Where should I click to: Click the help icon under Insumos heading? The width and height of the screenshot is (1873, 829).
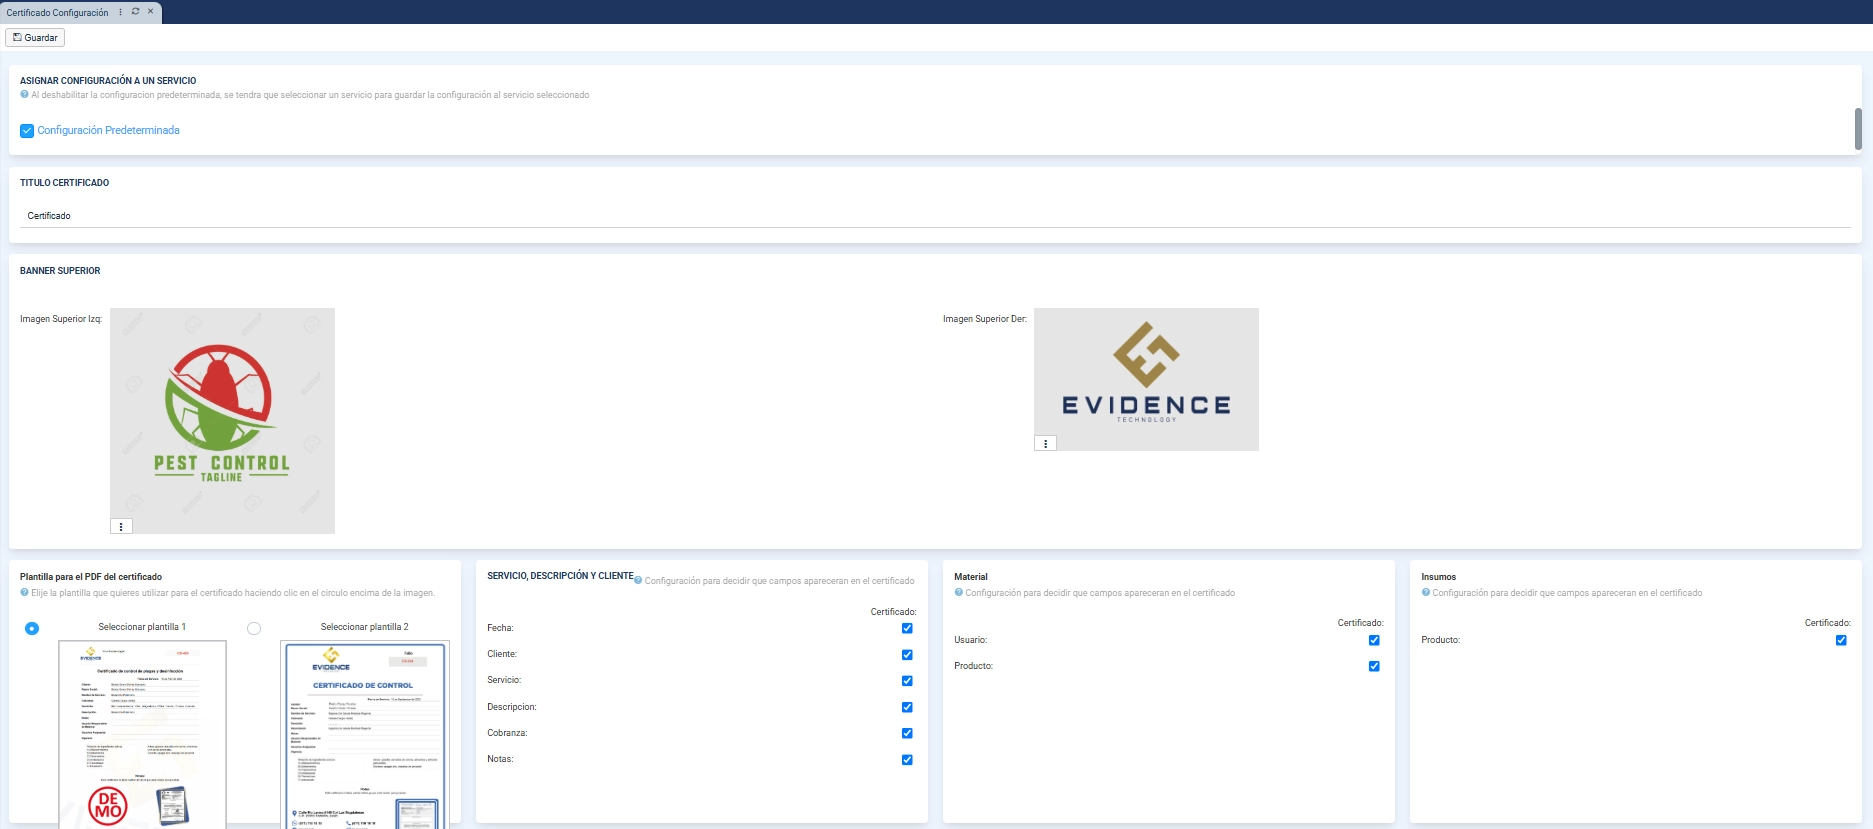coord(1426,593)
